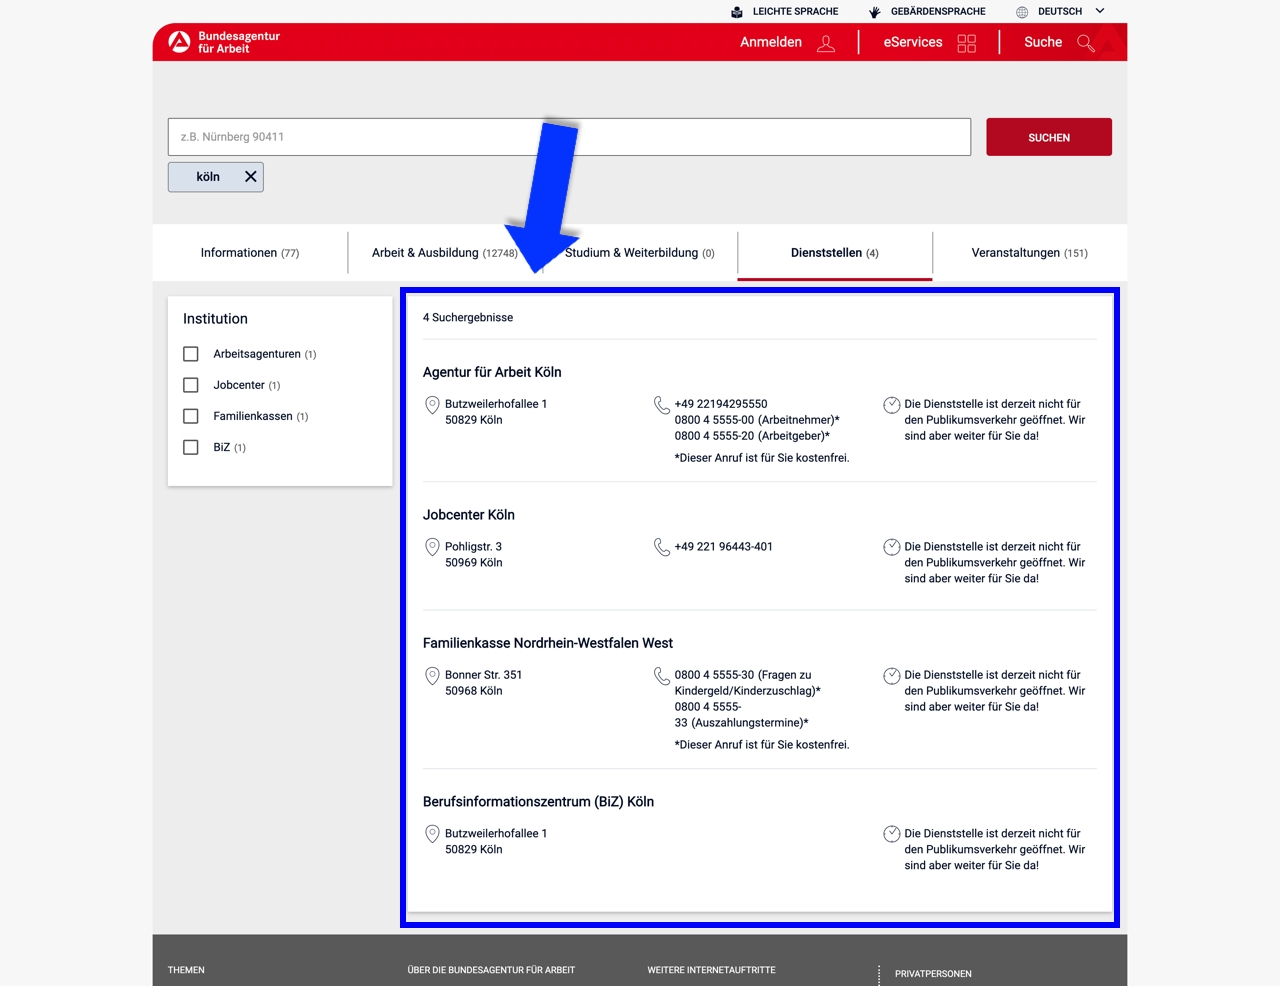Click the Gebärdensprache hands icon
Image resolution: width=1280 pixels, height=986 pixels.
(874, 12)
